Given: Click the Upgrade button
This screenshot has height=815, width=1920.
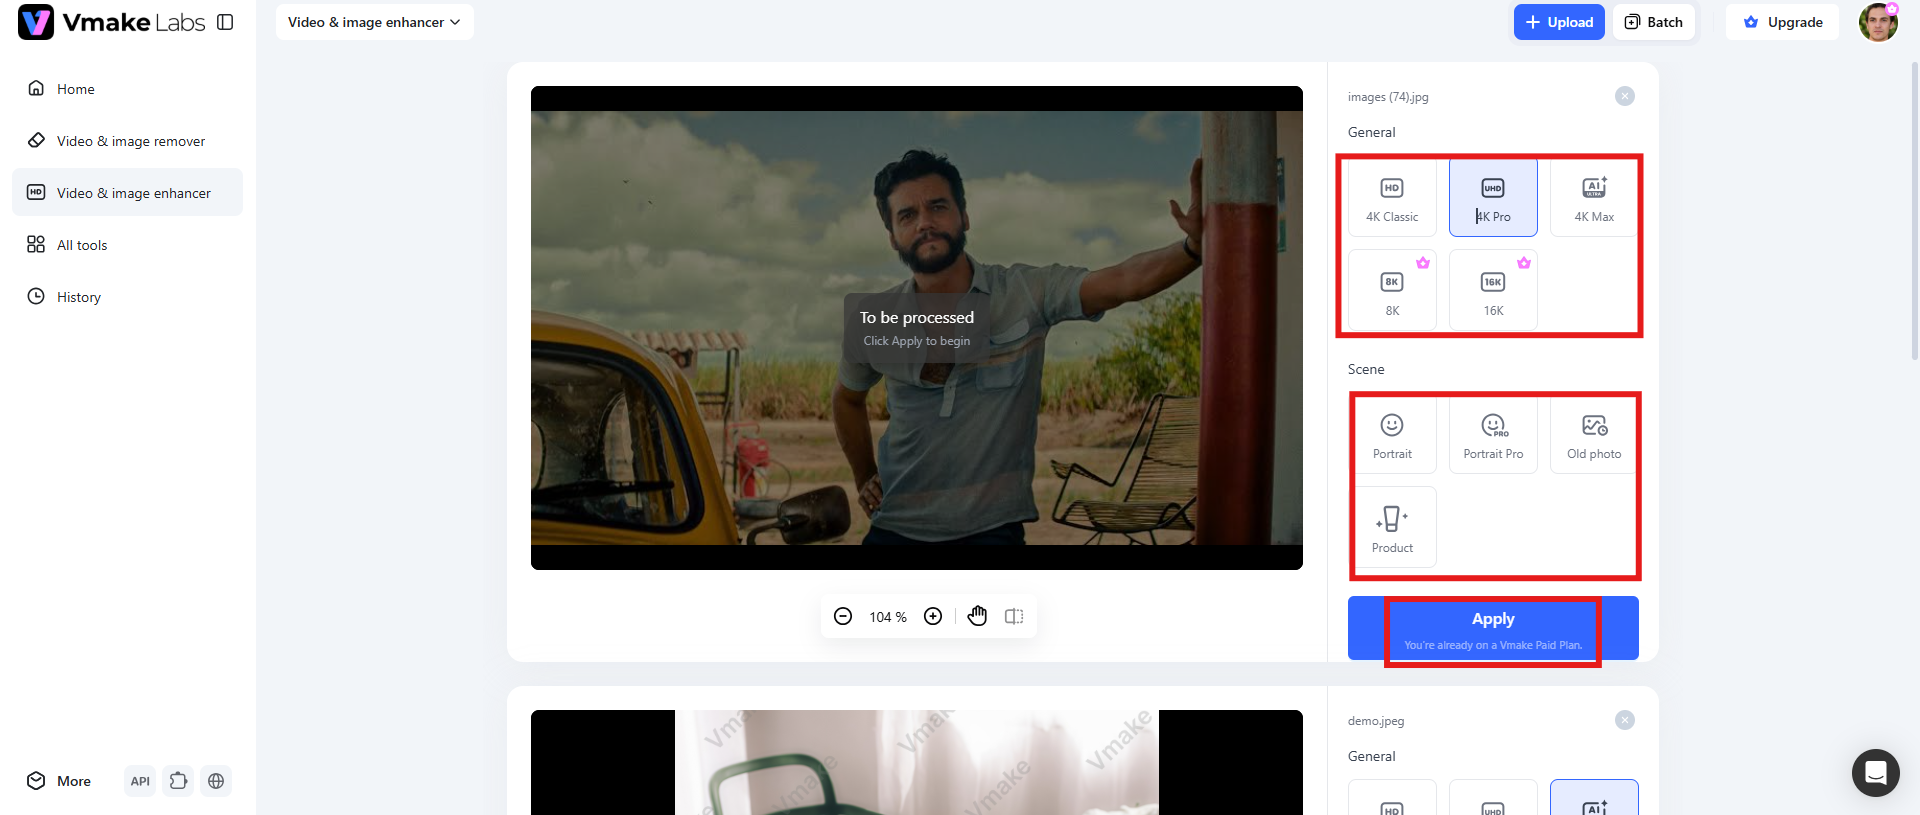Looking at the screenshot, I should click(x=1783, y=22).
